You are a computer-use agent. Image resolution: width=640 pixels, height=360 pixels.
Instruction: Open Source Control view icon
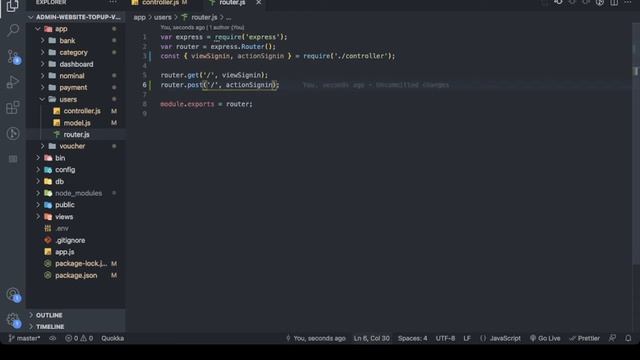pyautogui.click(x=13, y=56)
